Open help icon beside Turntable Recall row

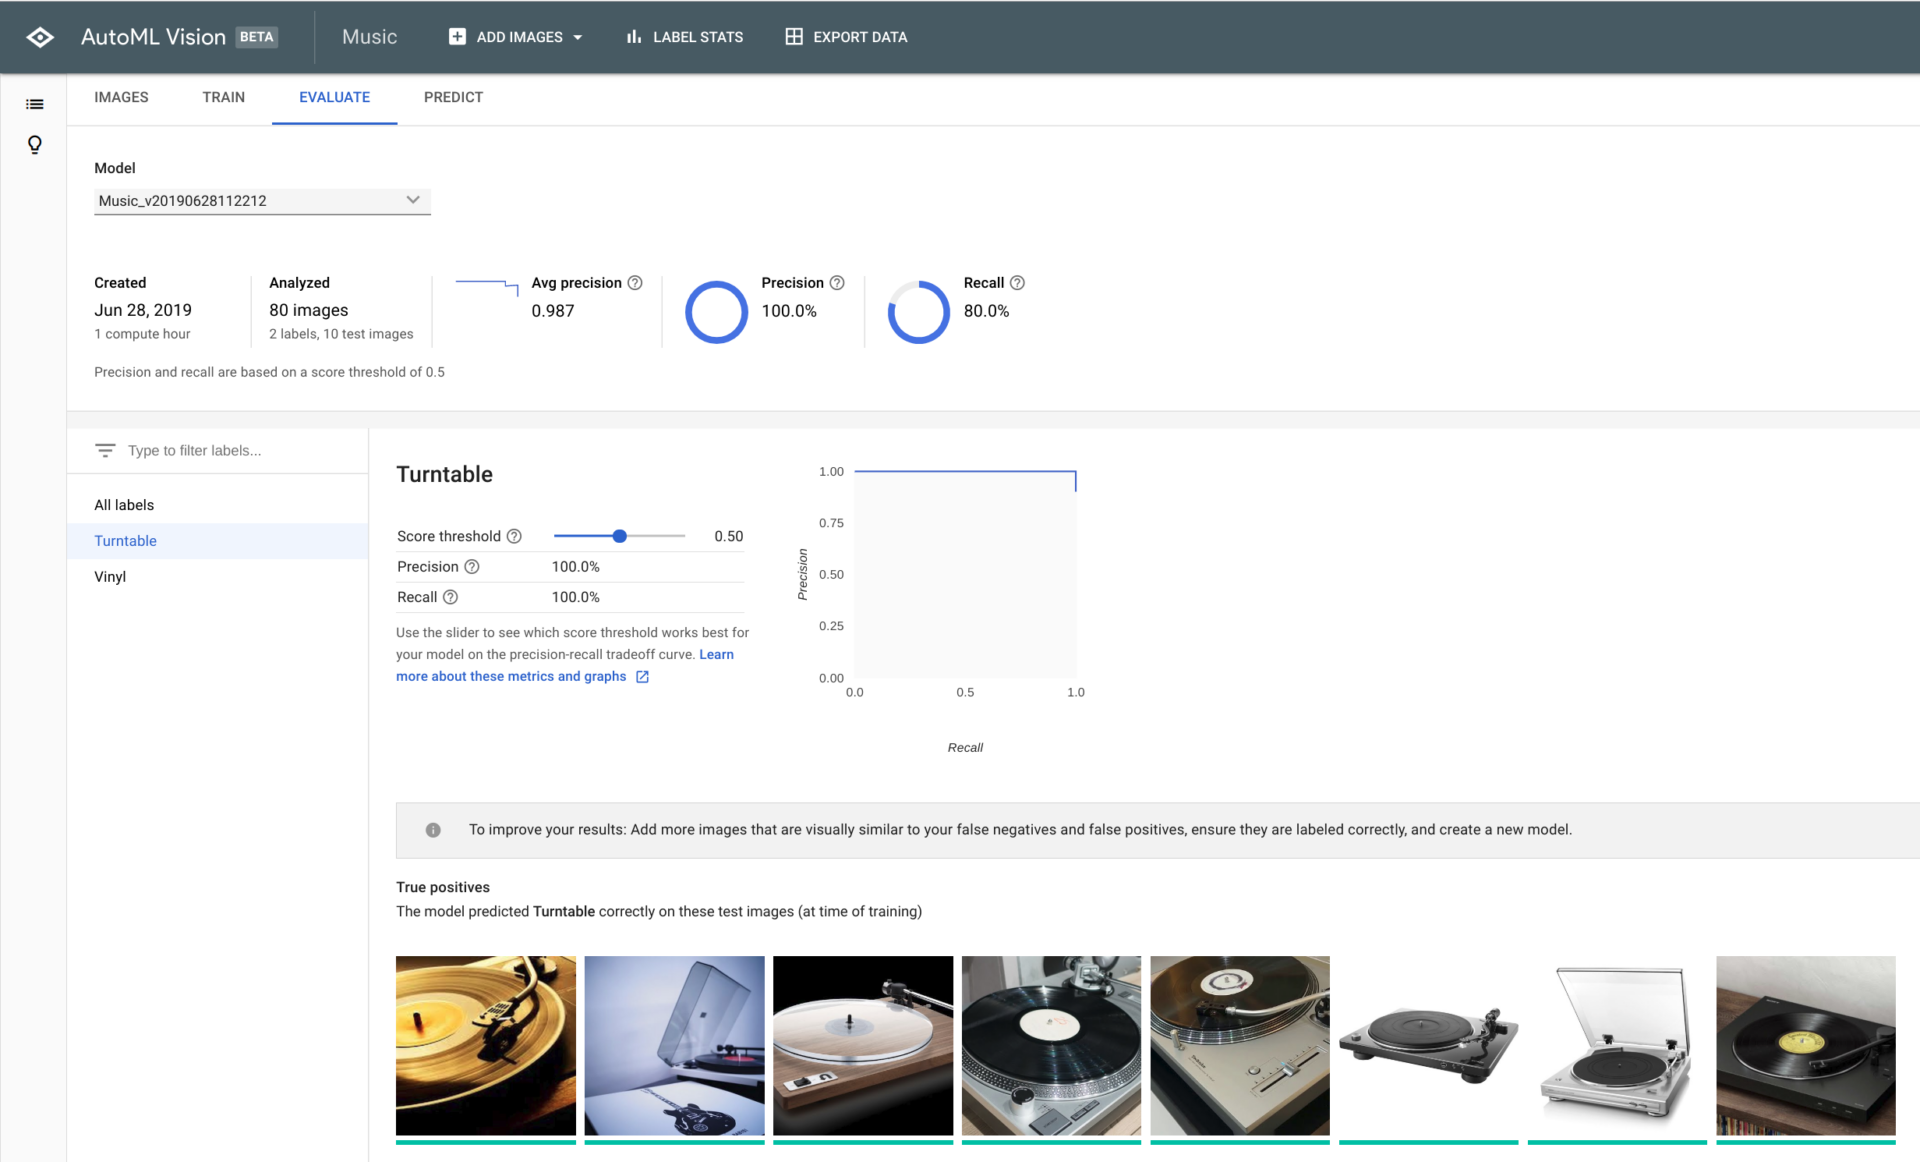451,597
